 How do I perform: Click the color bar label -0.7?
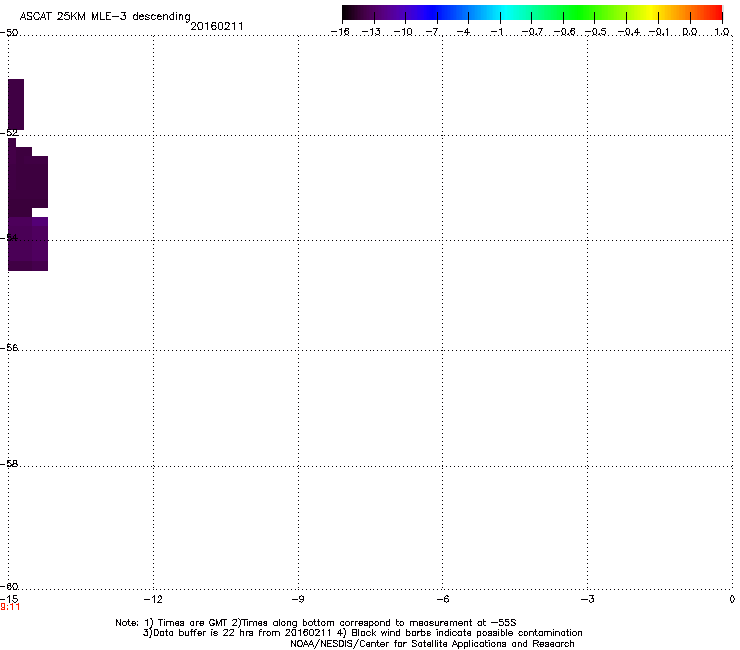[531, 32]
